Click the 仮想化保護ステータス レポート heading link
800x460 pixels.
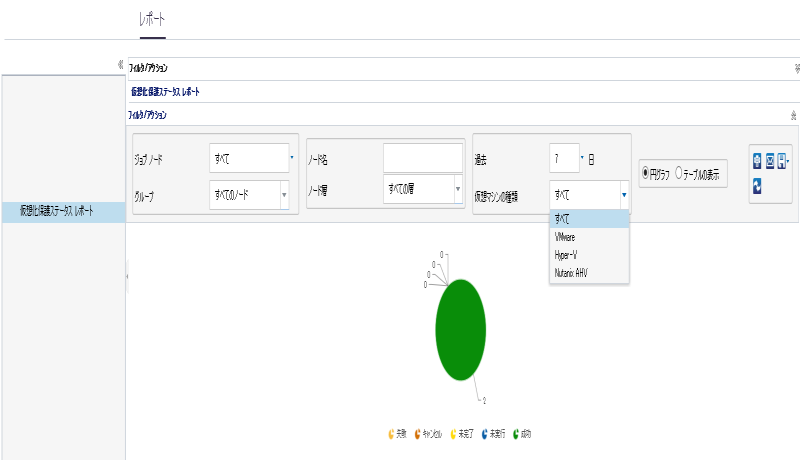[x=165, y=92]
